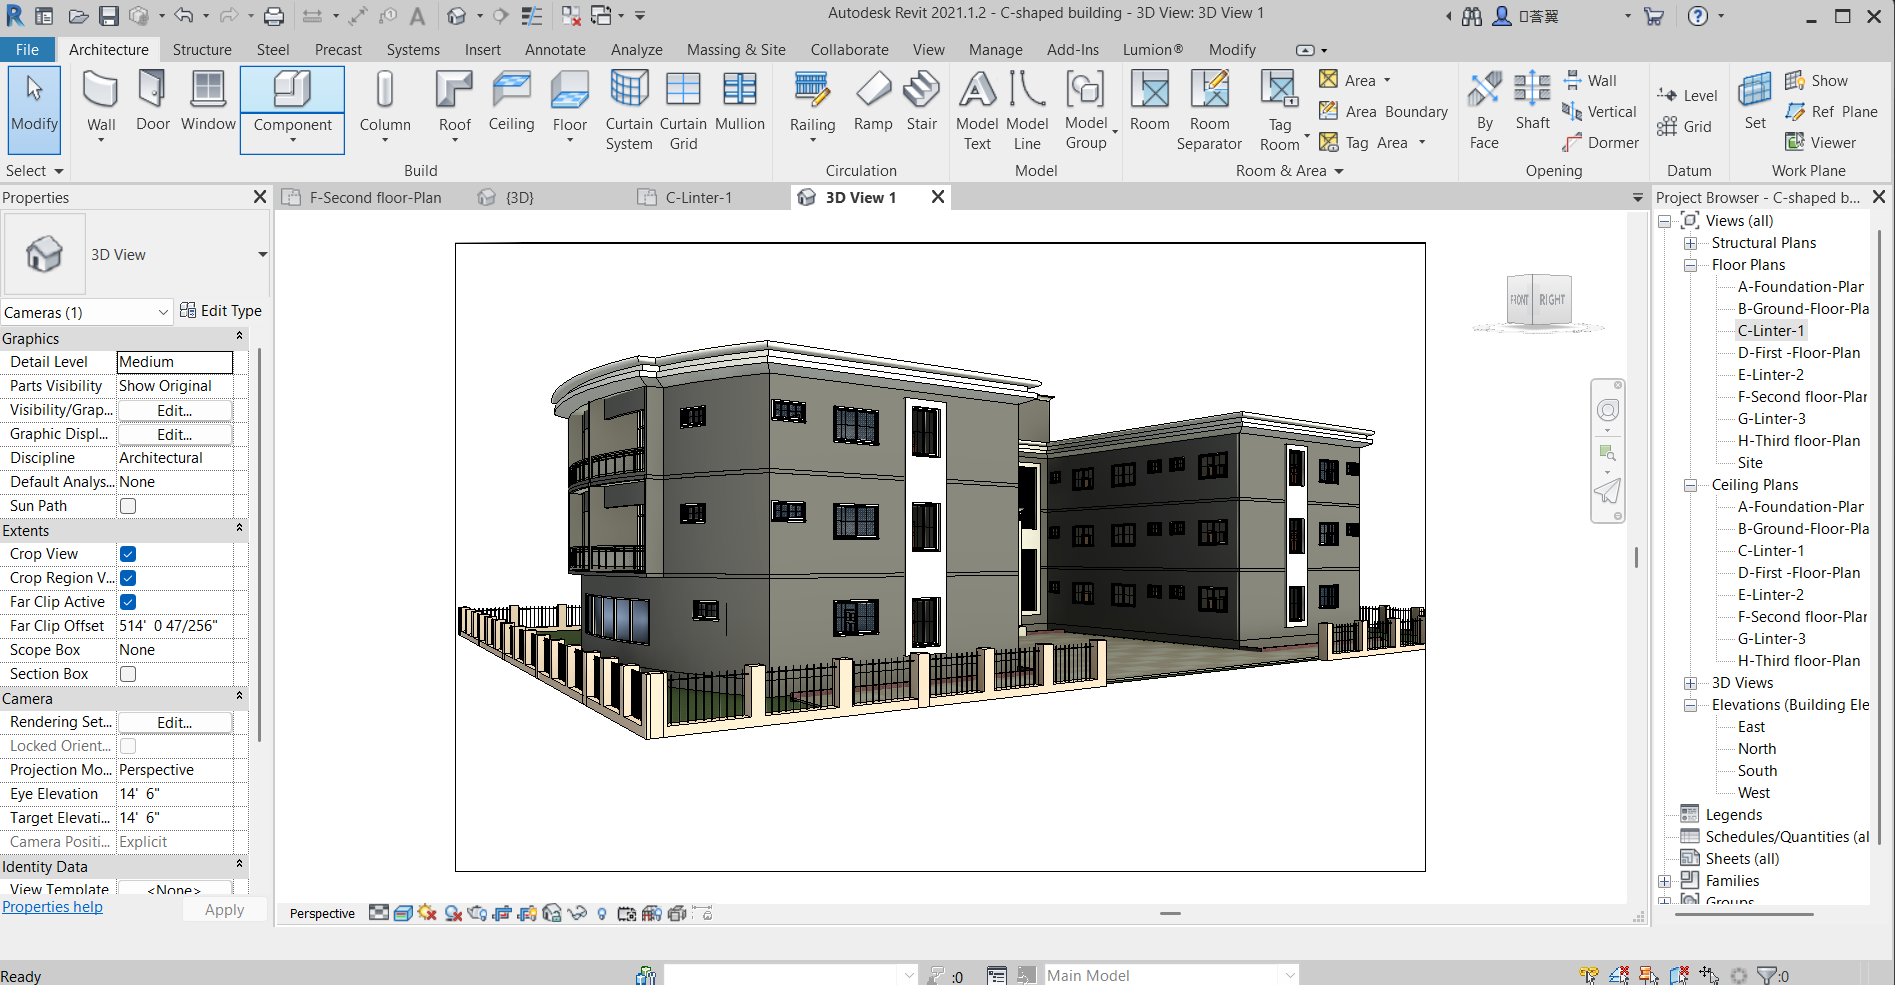Switch to the F-Second floor-Plan view tab
The height and width of the screenshot is (985, 1895).
(x=375, y=198)
